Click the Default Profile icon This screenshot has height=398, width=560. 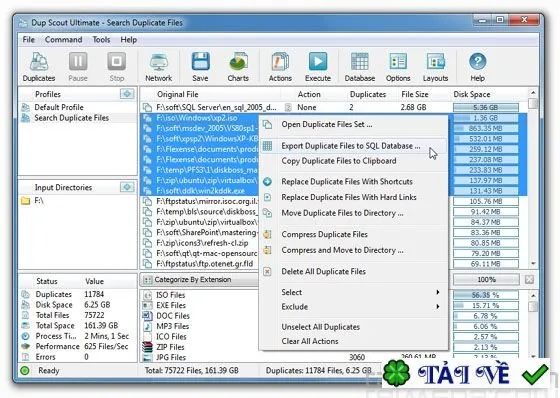(25, 107)
